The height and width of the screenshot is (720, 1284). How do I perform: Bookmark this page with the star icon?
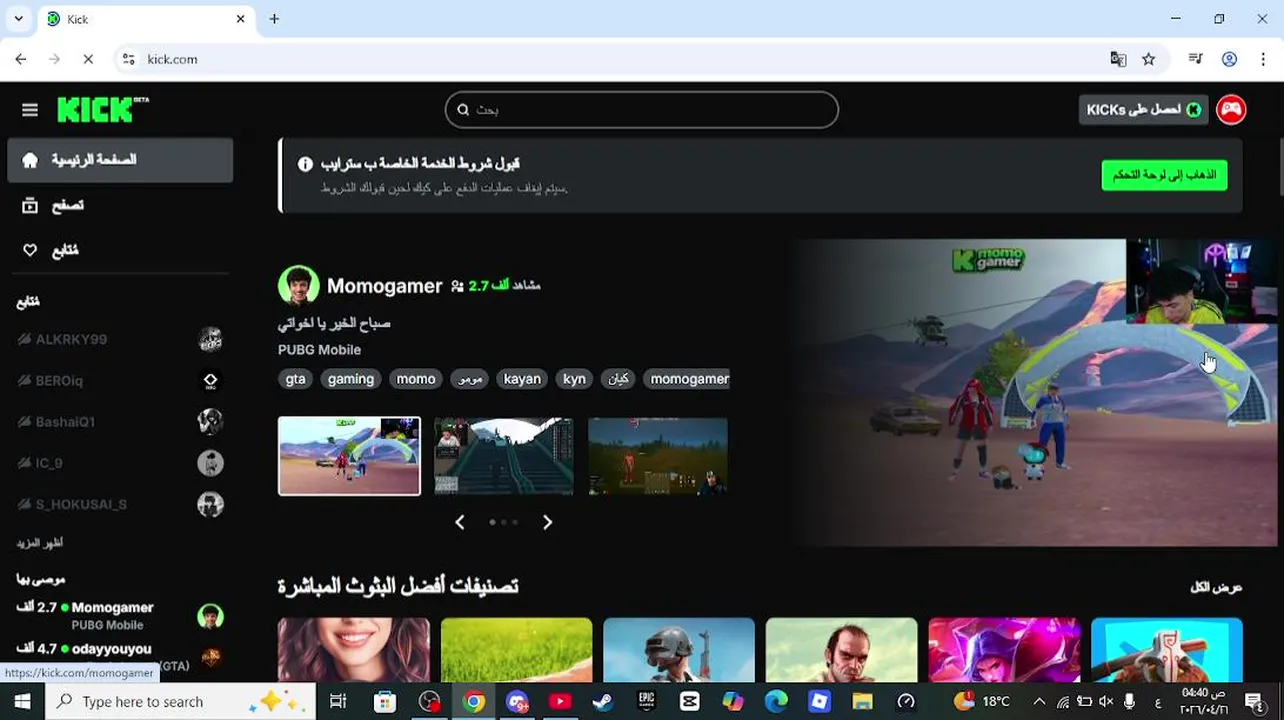pyautogui.click(x=1148, y=59)
